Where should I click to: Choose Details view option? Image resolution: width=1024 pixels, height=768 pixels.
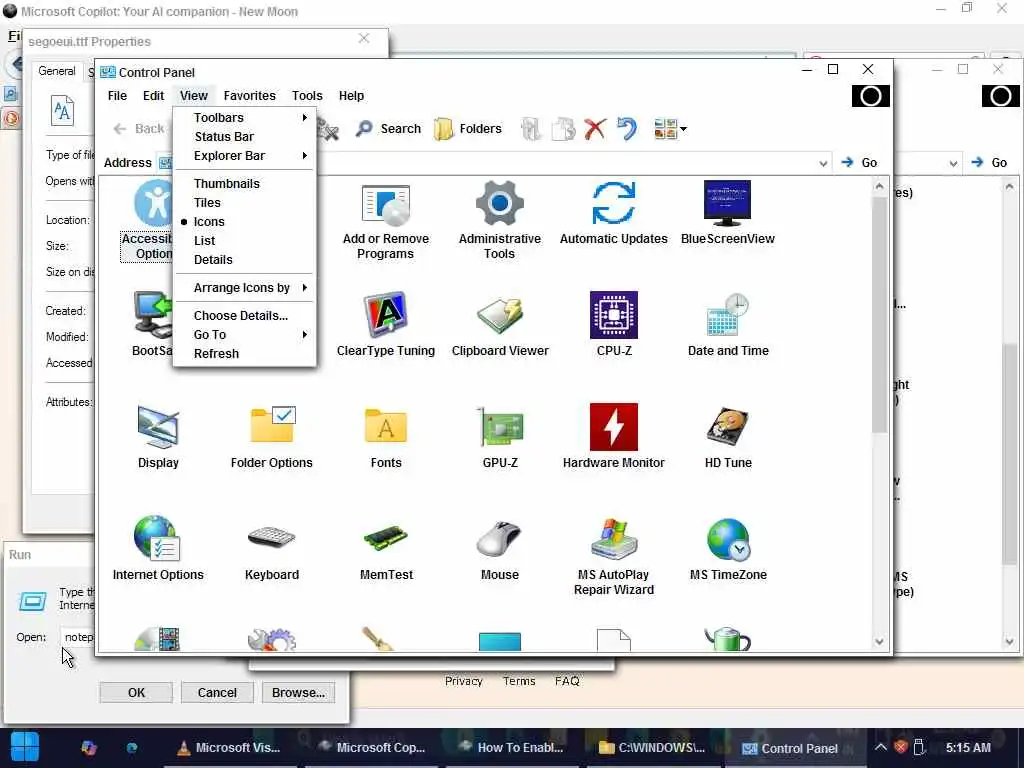coord(244,259)
